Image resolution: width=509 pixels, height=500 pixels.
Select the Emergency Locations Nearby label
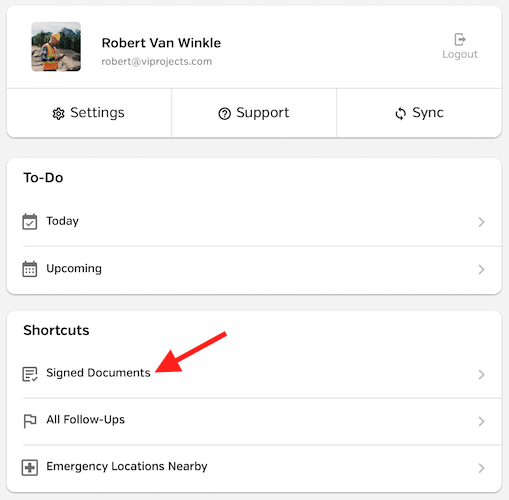[x=127, y=467]
